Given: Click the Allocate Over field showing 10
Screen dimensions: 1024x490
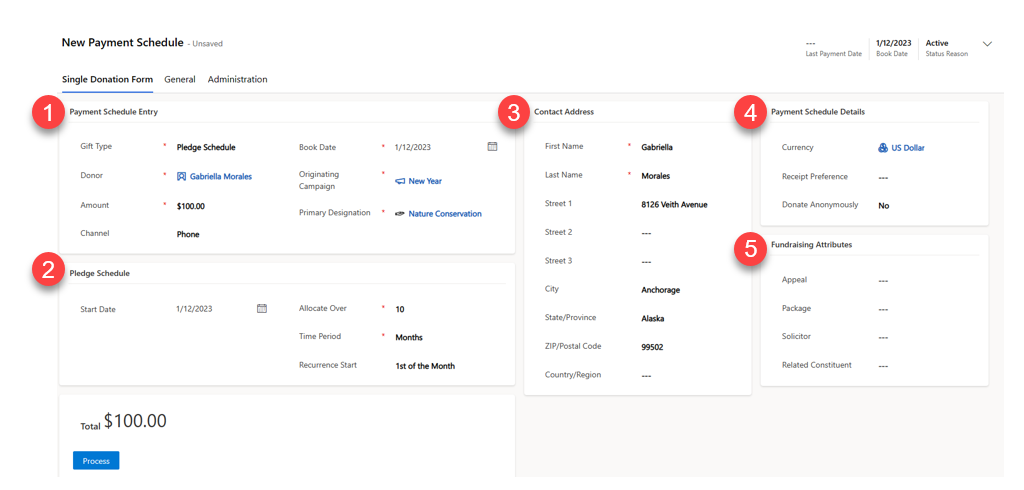Looking at the screenshot, I should [400, 309].
